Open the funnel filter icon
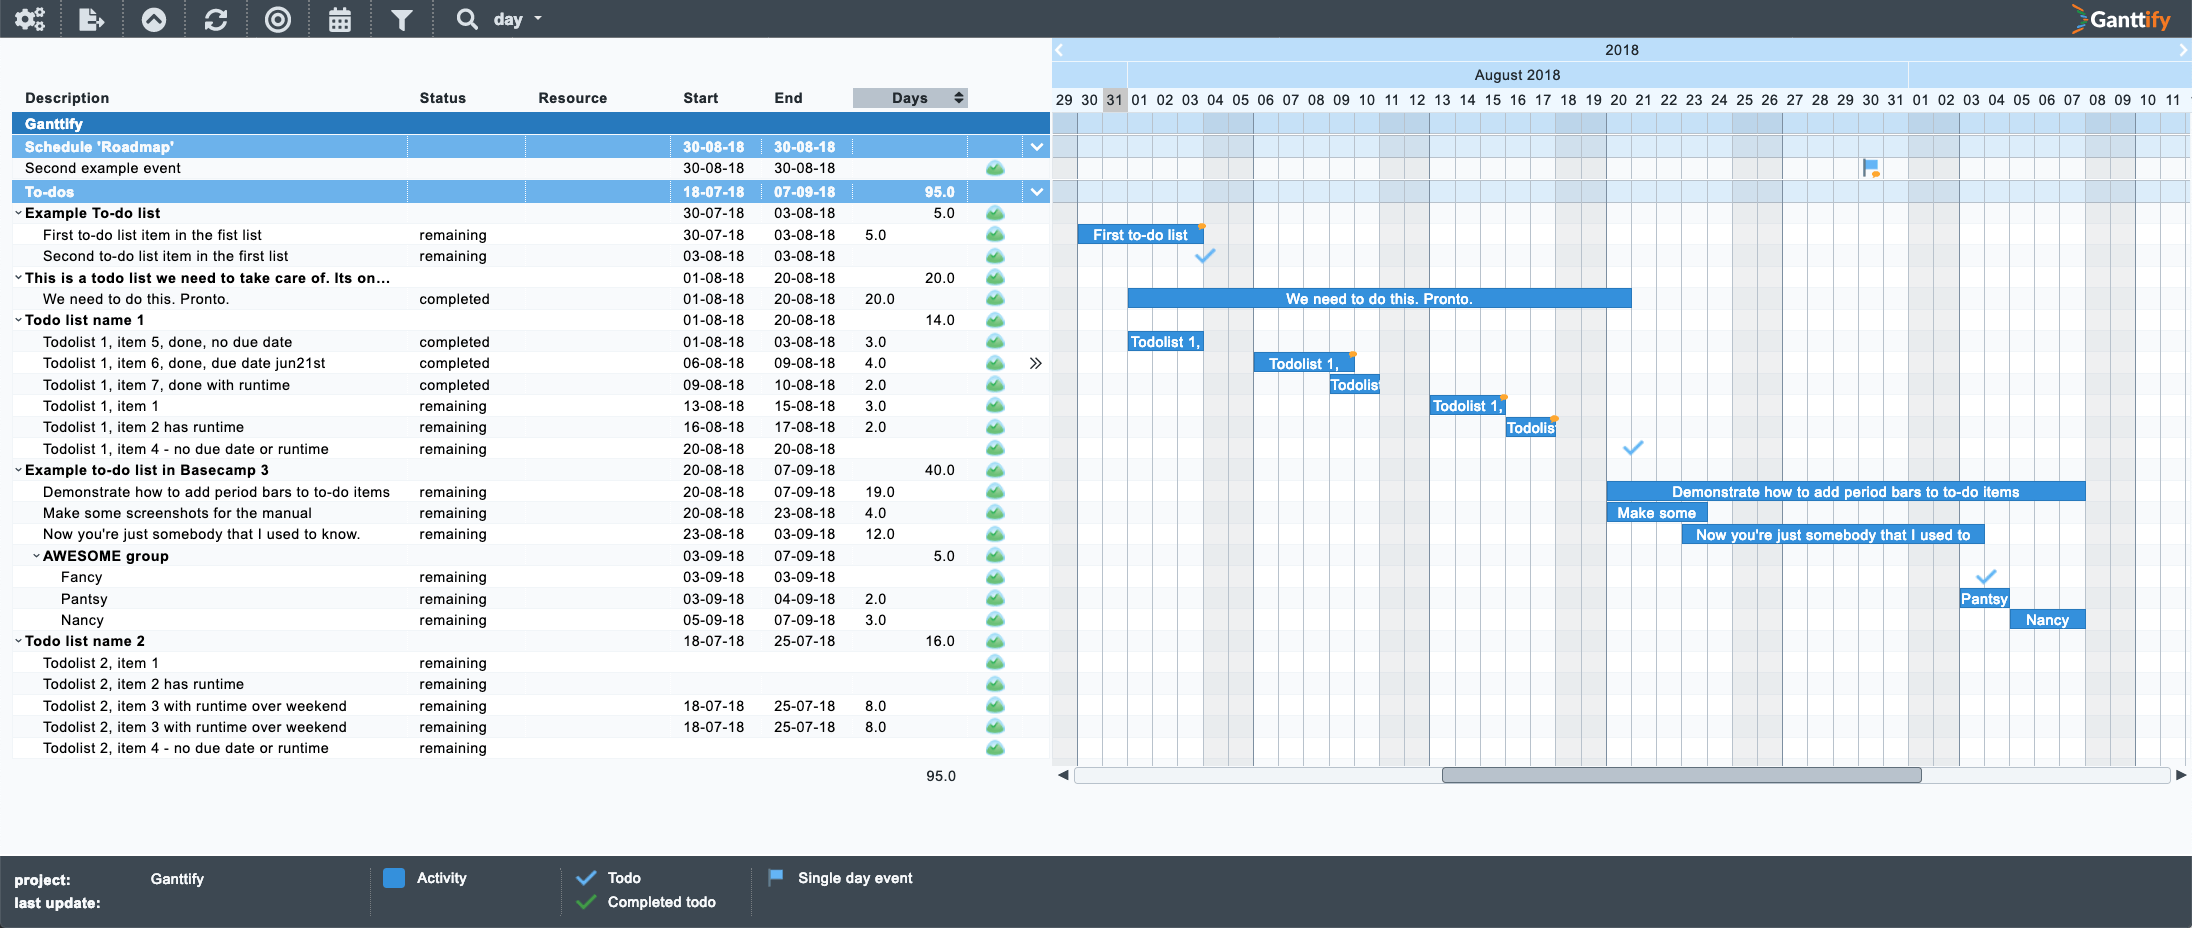The height and width of the screenshot is (928, 2192). click(402, 19)
